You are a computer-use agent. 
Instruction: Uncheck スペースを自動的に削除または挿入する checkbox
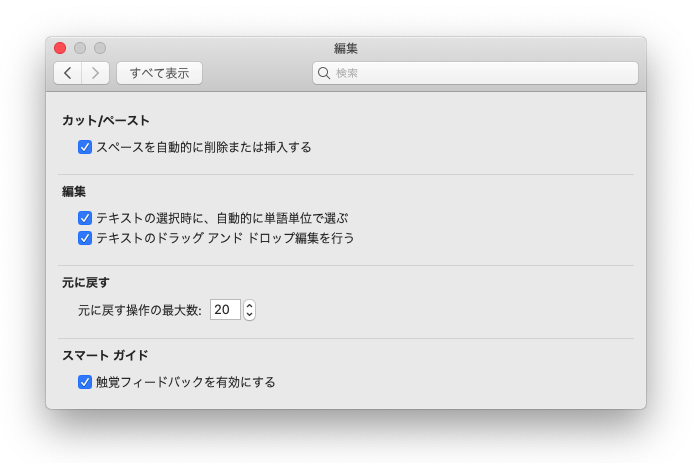(85, 147)
